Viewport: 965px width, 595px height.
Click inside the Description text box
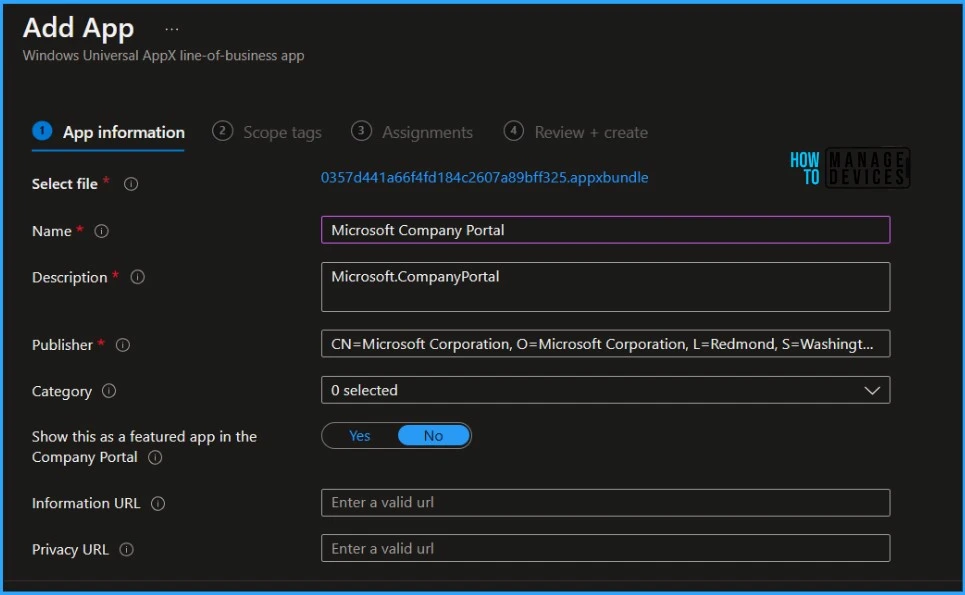point(606,287)
